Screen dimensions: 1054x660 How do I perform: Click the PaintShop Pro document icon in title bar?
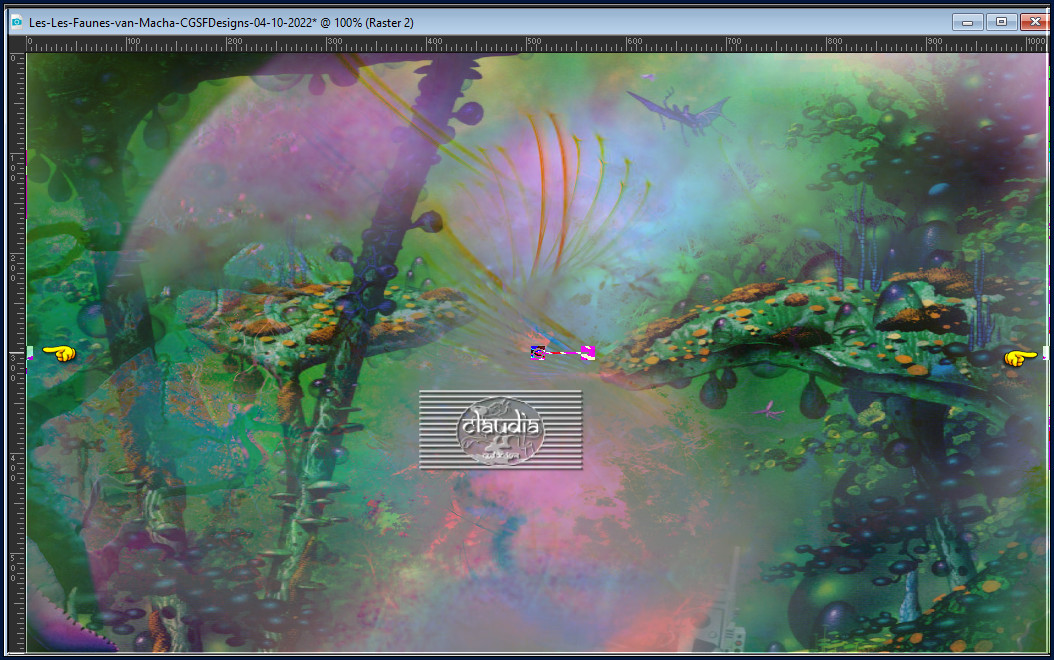[x=16, y=22]
